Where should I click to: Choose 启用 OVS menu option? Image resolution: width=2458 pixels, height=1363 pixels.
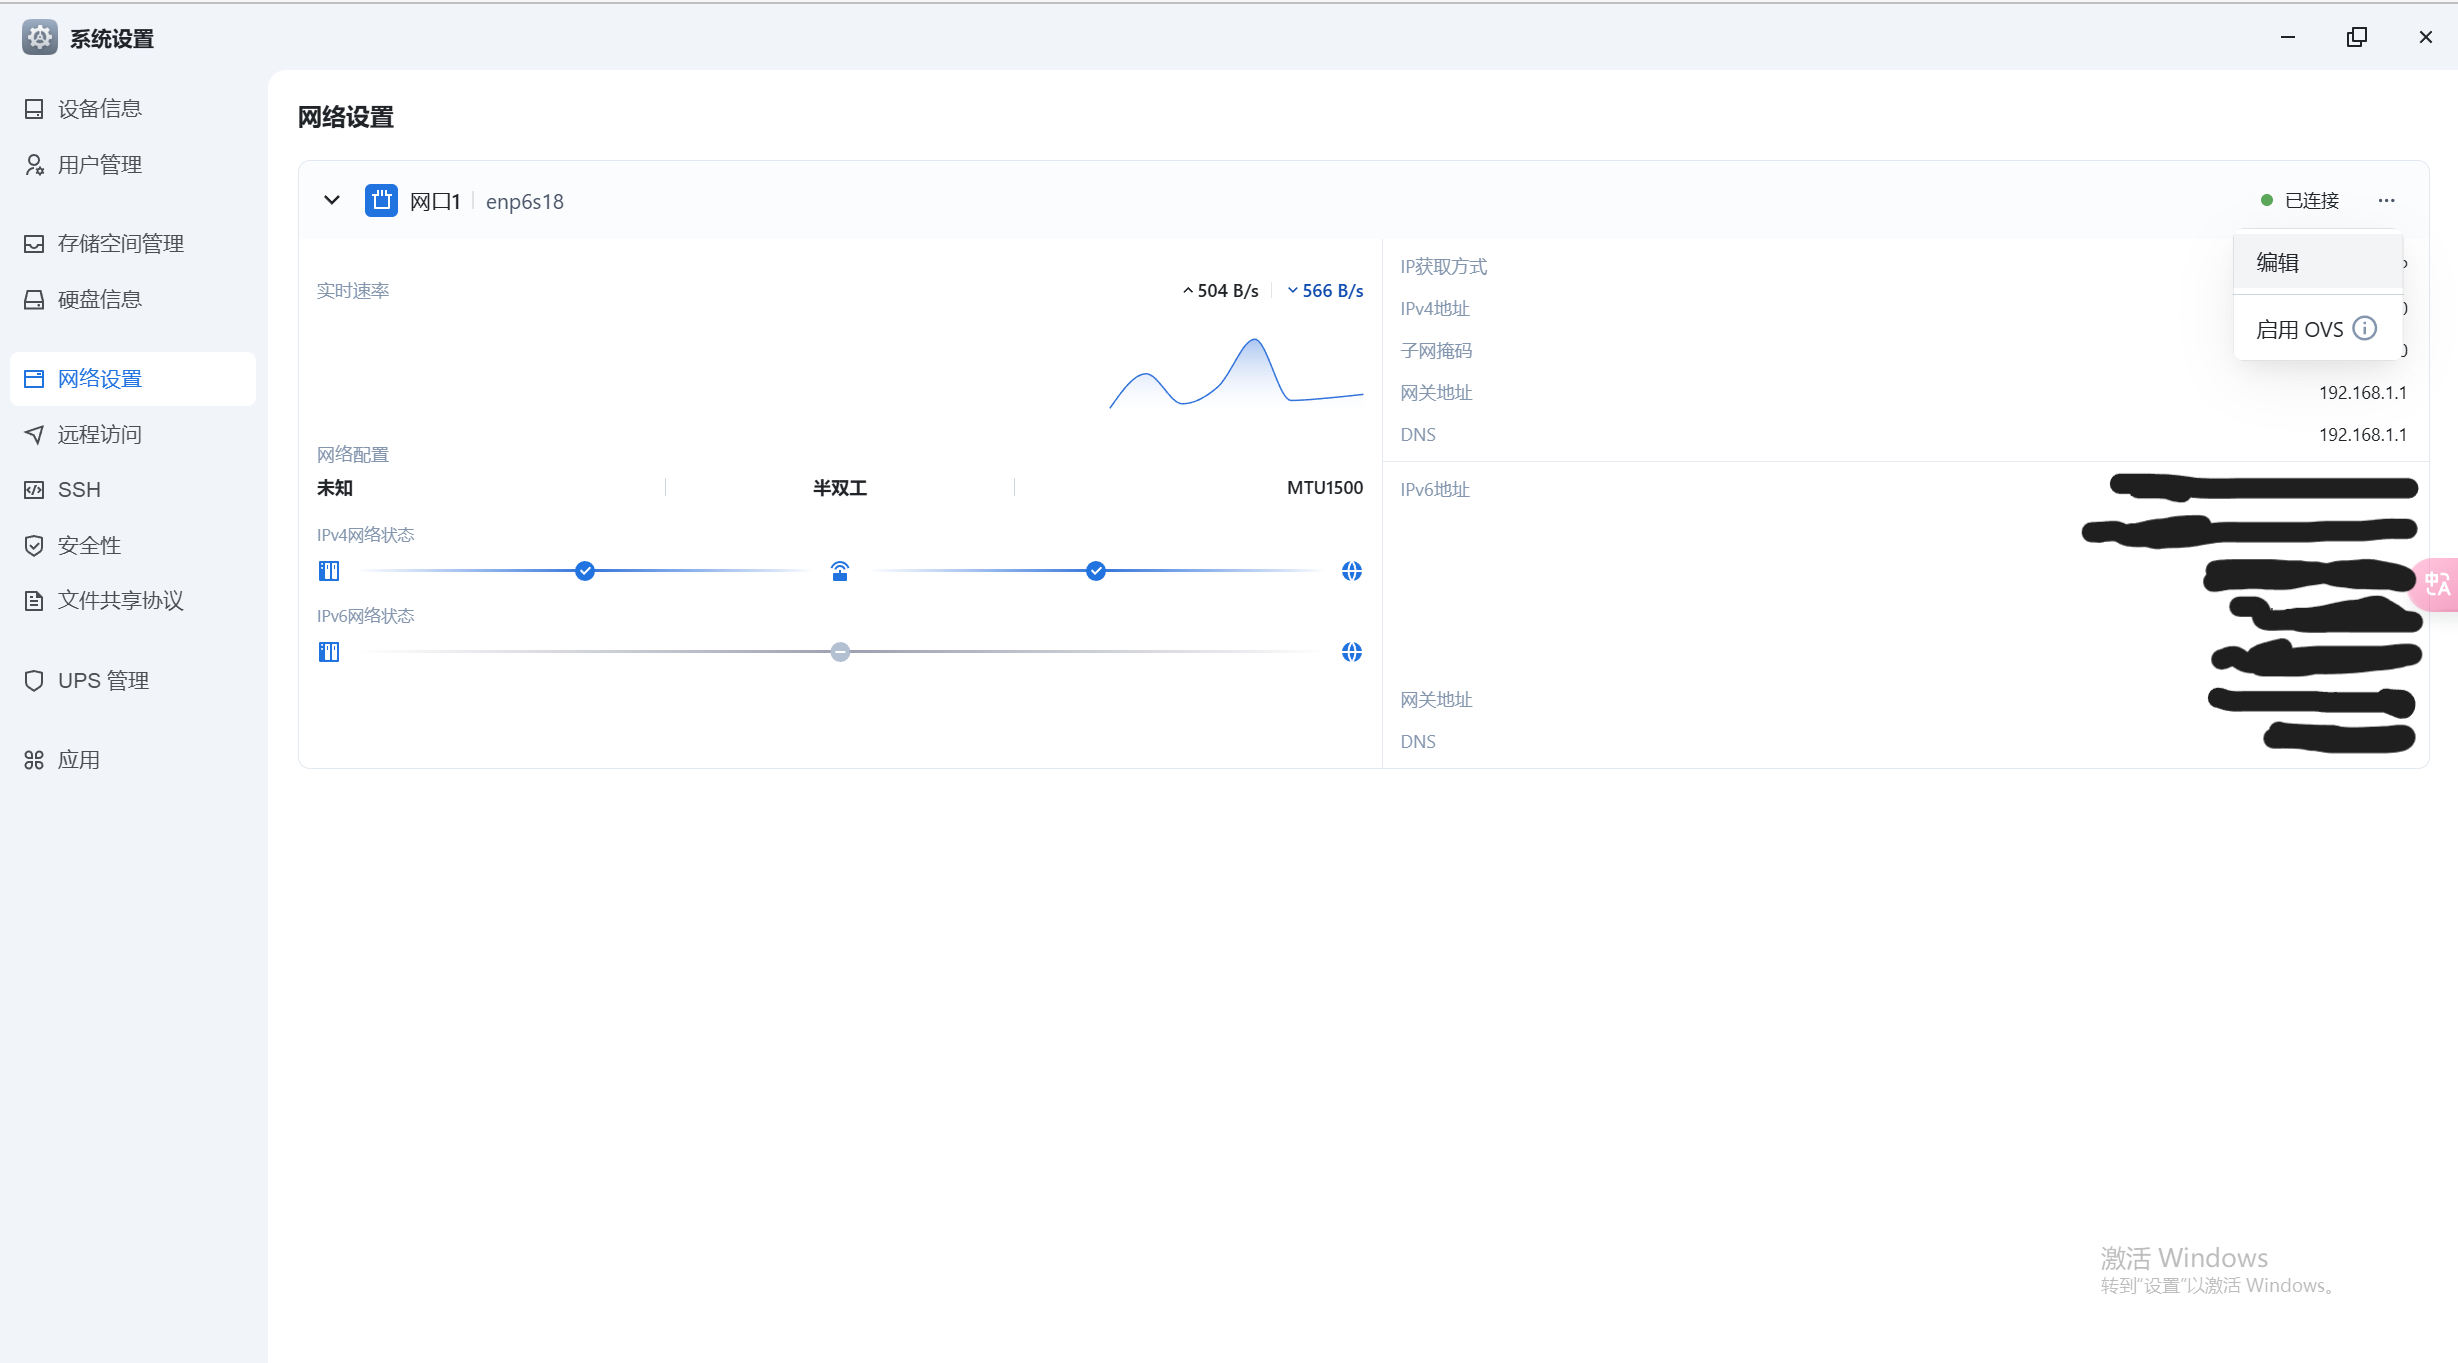click(x=2299, y=329)
